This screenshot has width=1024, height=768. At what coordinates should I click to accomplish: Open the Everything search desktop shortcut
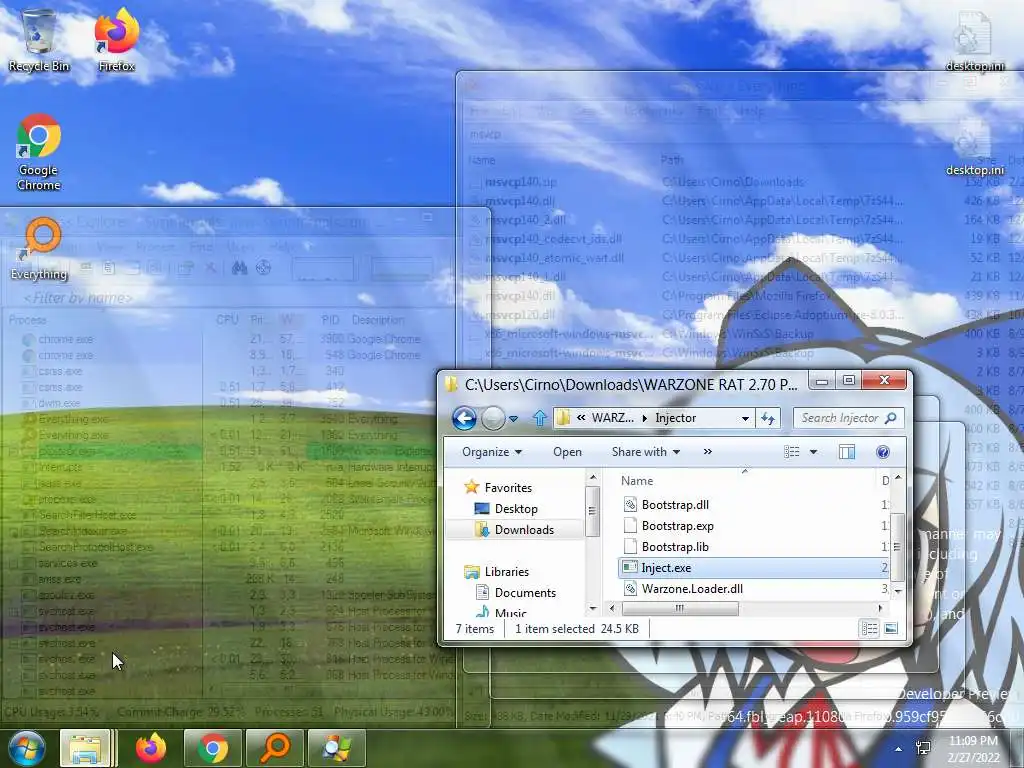[39, 248]
